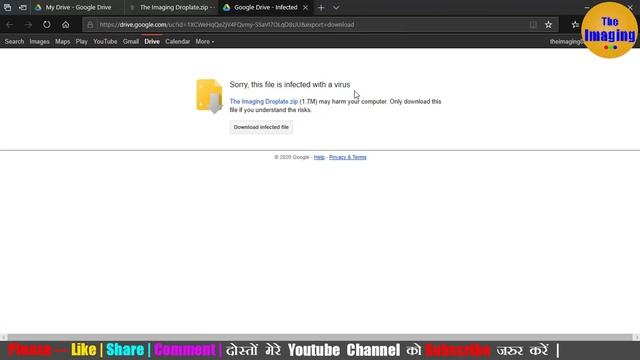Open new tab with plus icon
Image resolution: width=640 pixels, height=360 pixels.
[321, 7]
